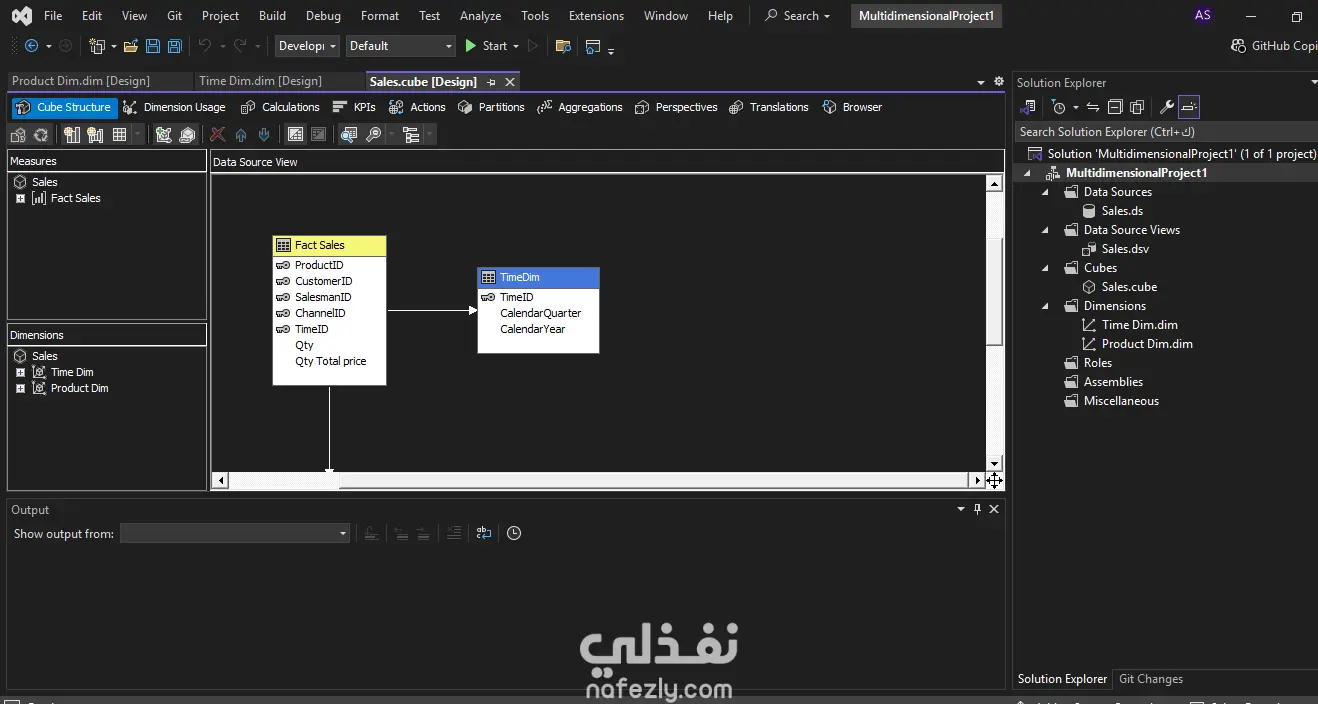Screen dimensions: 1318x704
Task: Pin the Sales.cube tab
Action: pos(492,82)
